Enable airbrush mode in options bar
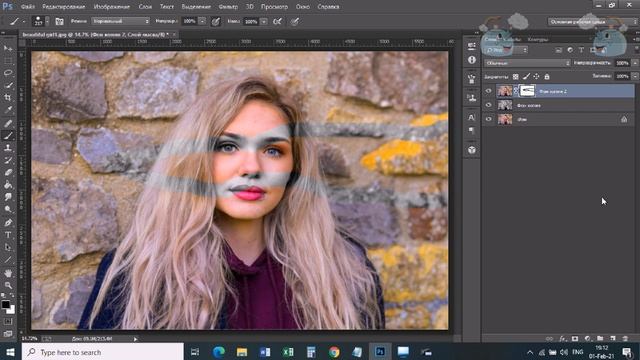Viewport: 640px width, 360px height. 278,21
